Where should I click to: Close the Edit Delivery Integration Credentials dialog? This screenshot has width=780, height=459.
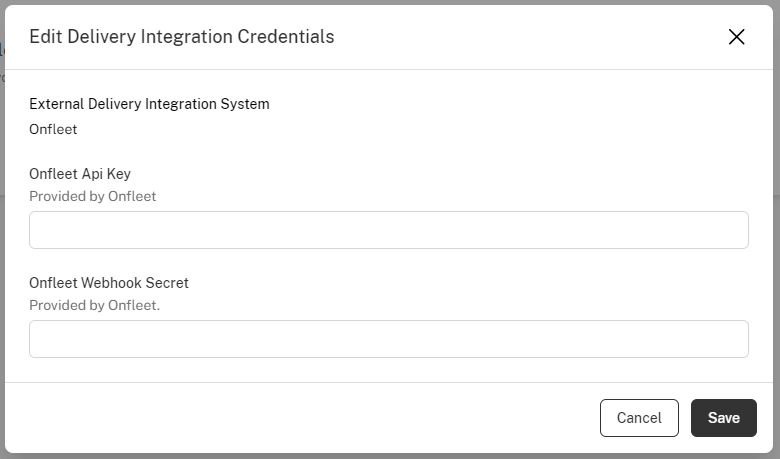click(x=737, y=37)
